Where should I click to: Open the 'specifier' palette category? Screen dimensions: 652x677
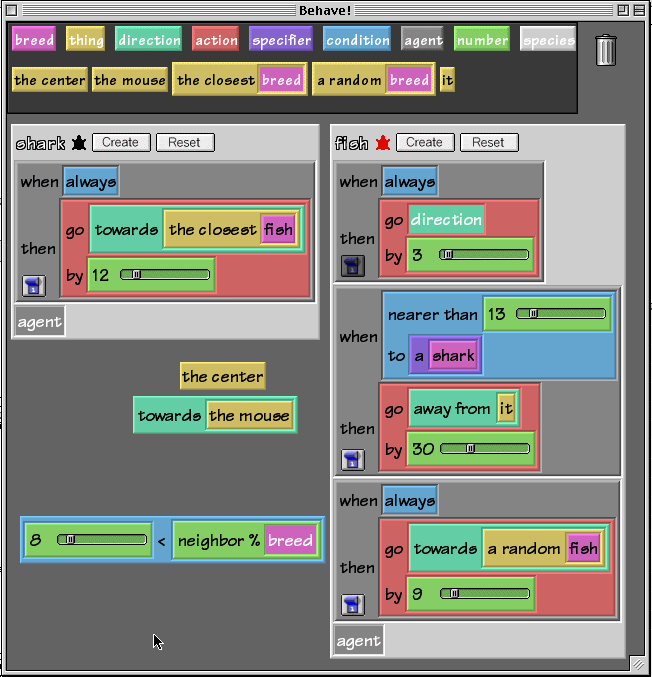tap(281, 40)
